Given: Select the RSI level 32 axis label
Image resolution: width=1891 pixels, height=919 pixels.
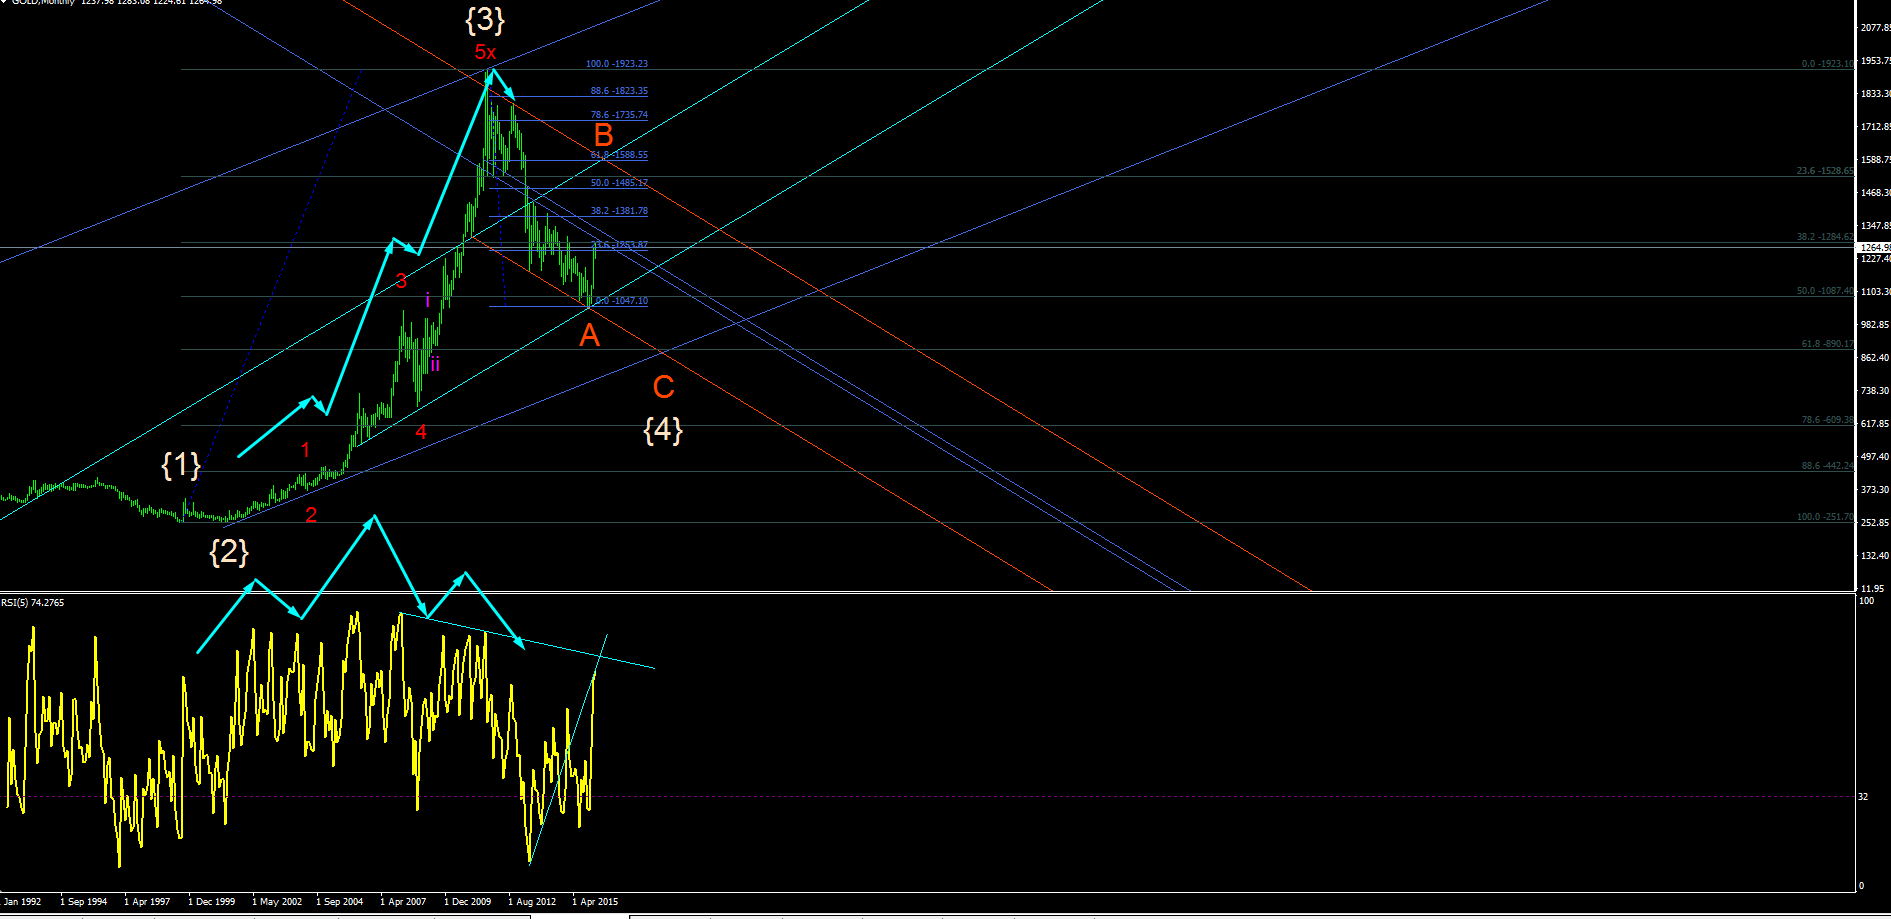Looking at the screenshot, I should click(x=1863, y=797).
